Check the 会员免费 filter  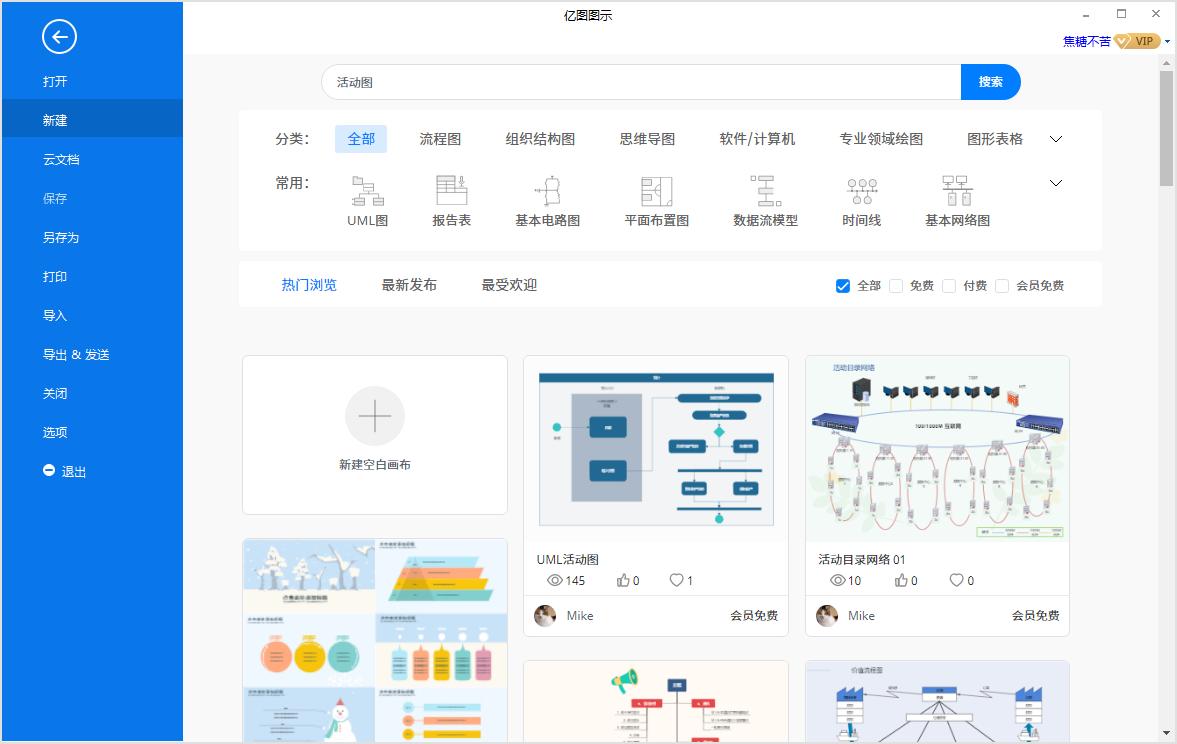[x=1002, y=285]
